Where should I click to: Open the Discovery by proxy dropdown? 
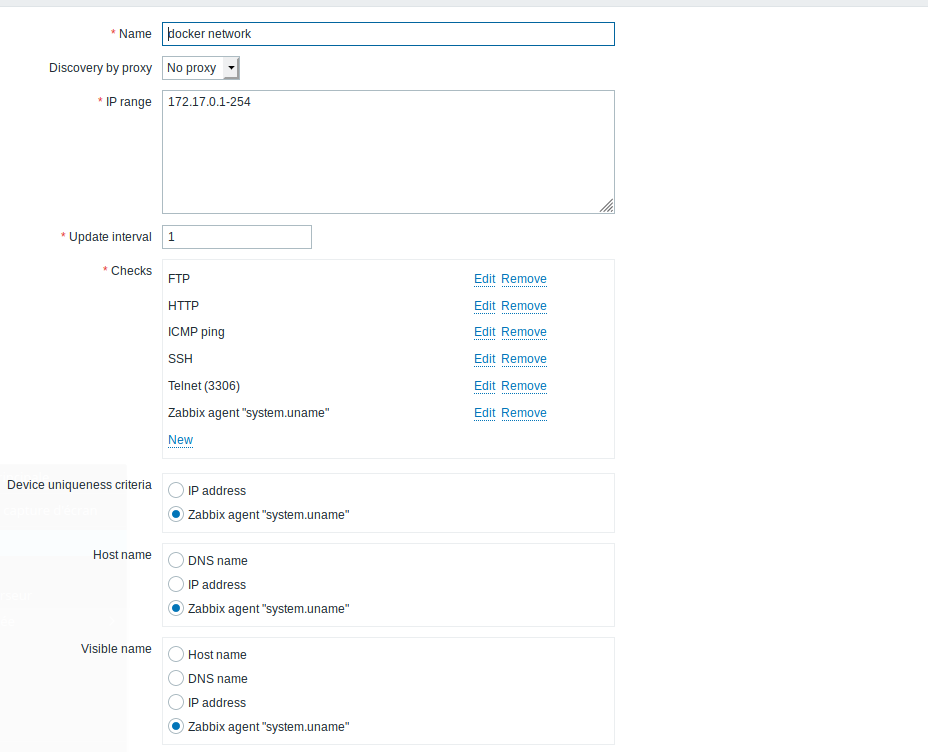[x=199, y=67]
